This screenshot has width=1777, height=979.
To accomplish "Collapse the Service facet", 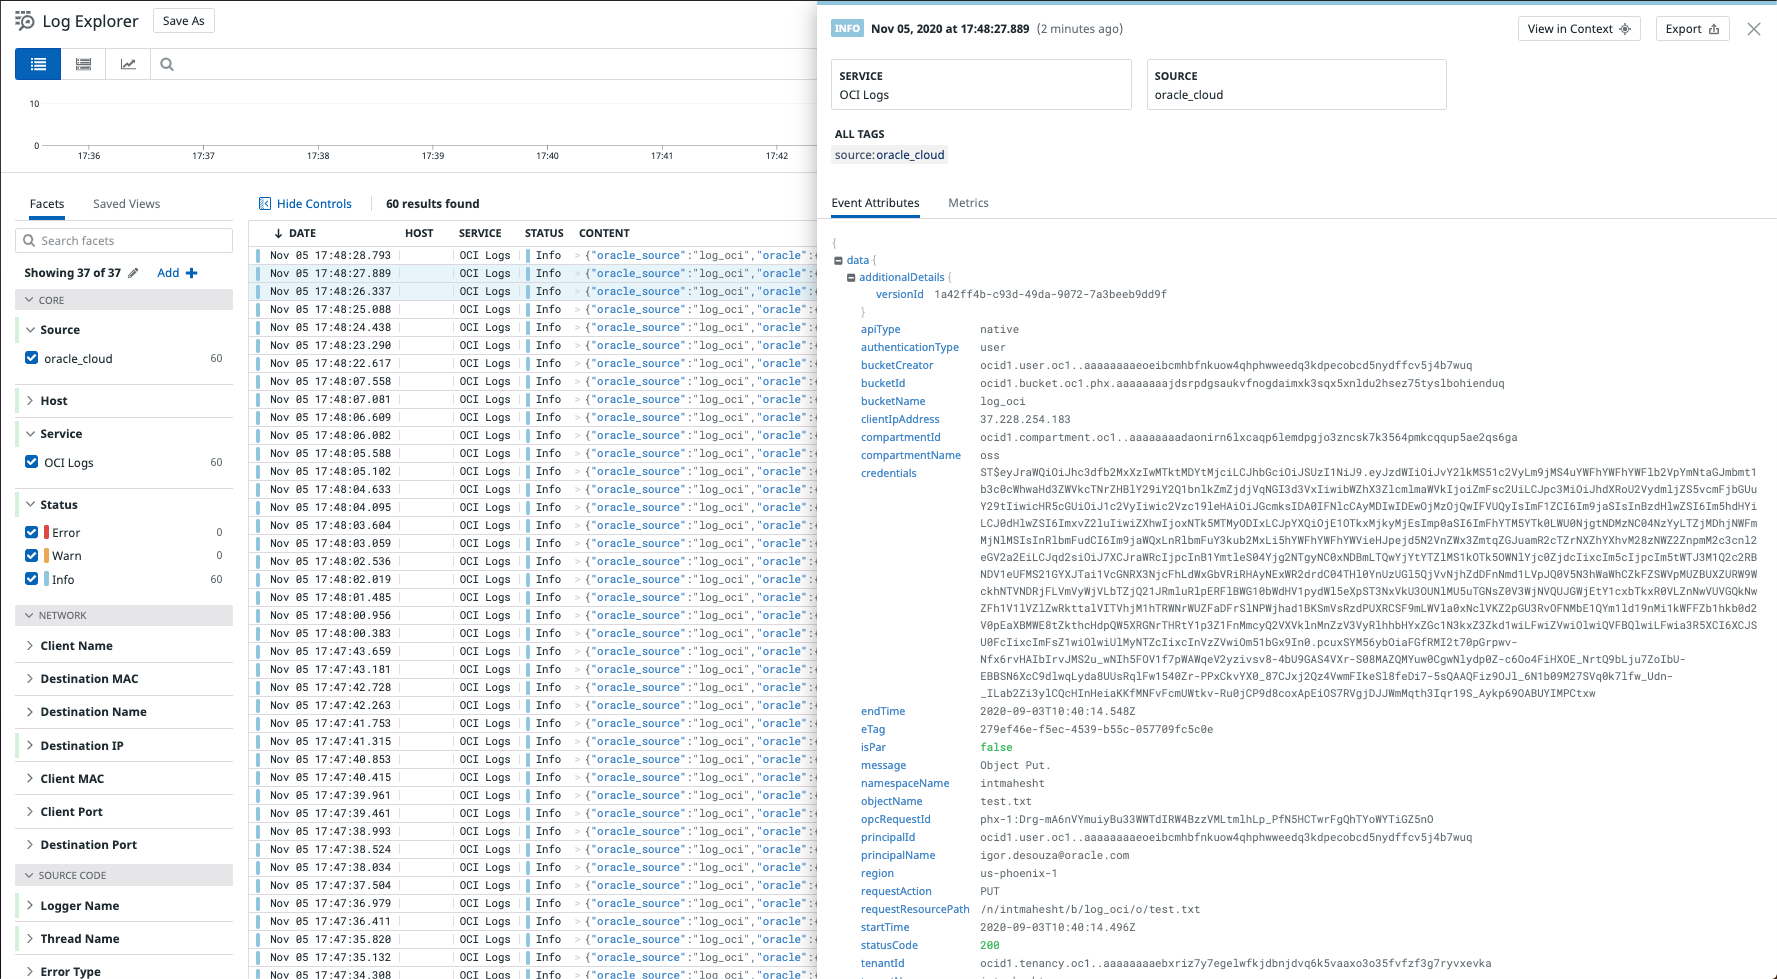I will coord(30,434).
